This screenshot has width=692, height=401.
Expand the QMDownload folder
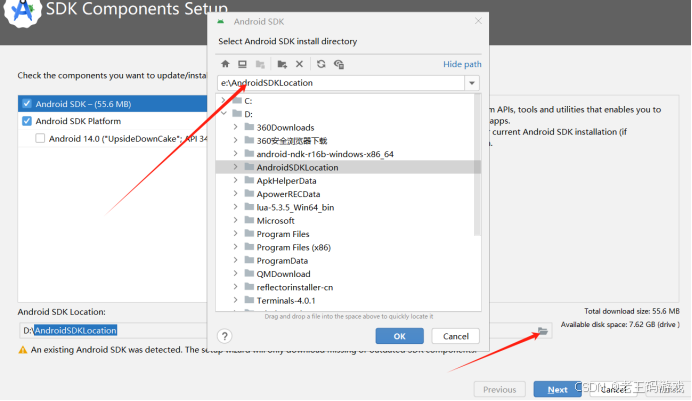[236, 273]
